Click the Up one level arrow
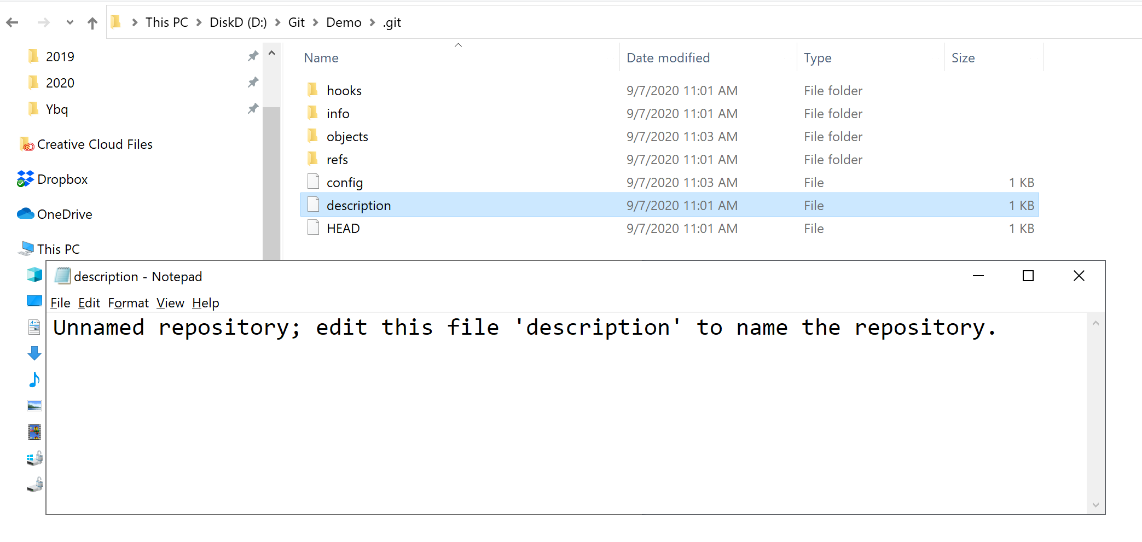Image resolution: width=1142 pixels, height=542 pixels. [x=92, y=23]
